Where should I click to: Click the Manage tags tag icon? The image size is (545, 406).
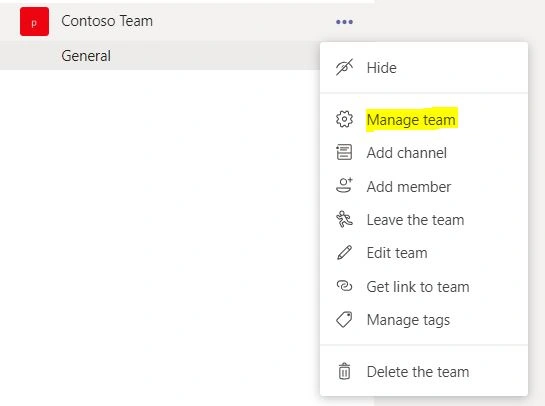344,319
